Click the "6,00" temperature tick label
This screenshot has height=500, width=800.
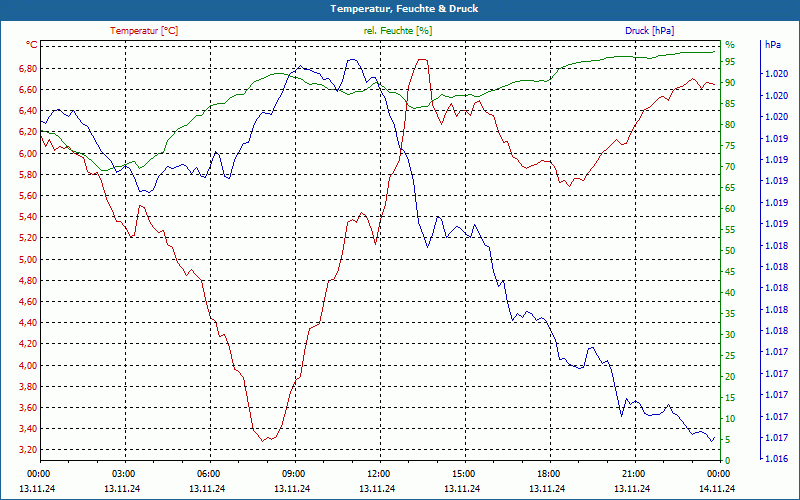29,154
